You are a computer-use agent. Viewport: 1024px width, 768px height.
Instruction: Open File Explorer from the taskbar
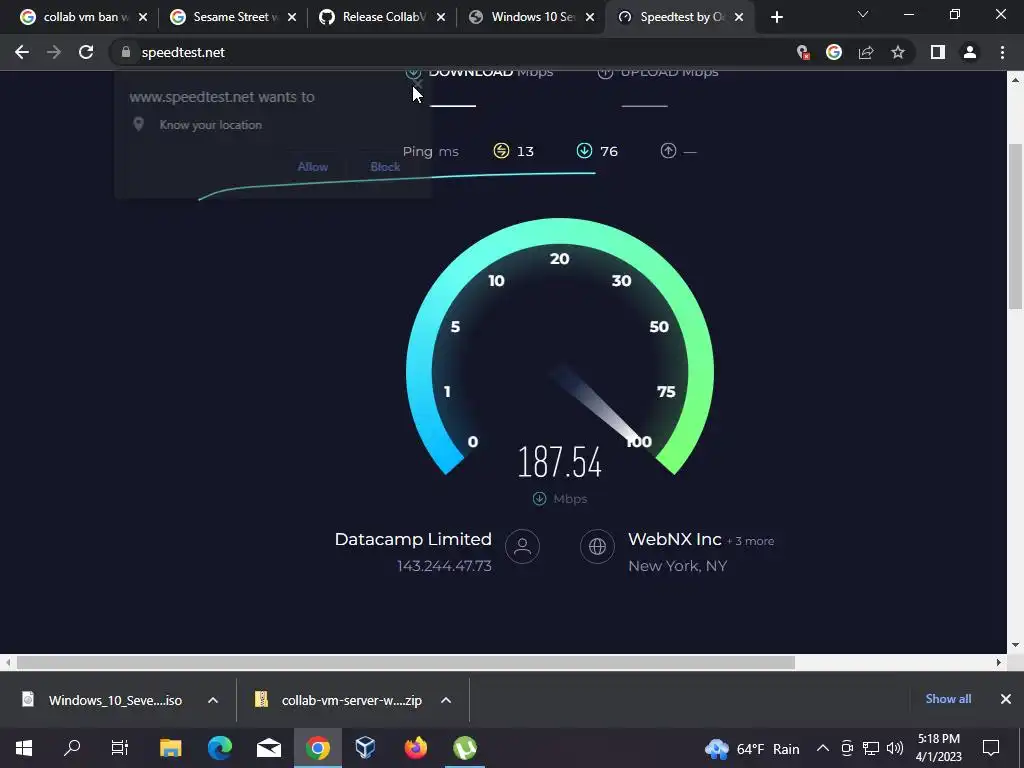tap(170, 748)
